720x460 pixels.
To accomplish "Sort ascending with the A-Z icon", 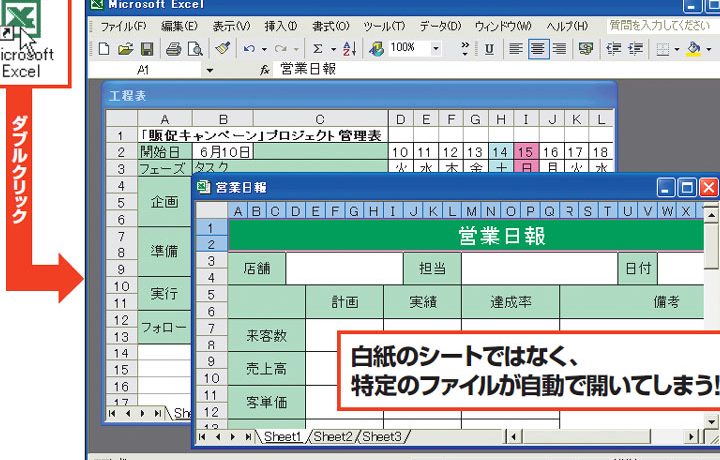I will pyautogui.click(x=349, y=49).
